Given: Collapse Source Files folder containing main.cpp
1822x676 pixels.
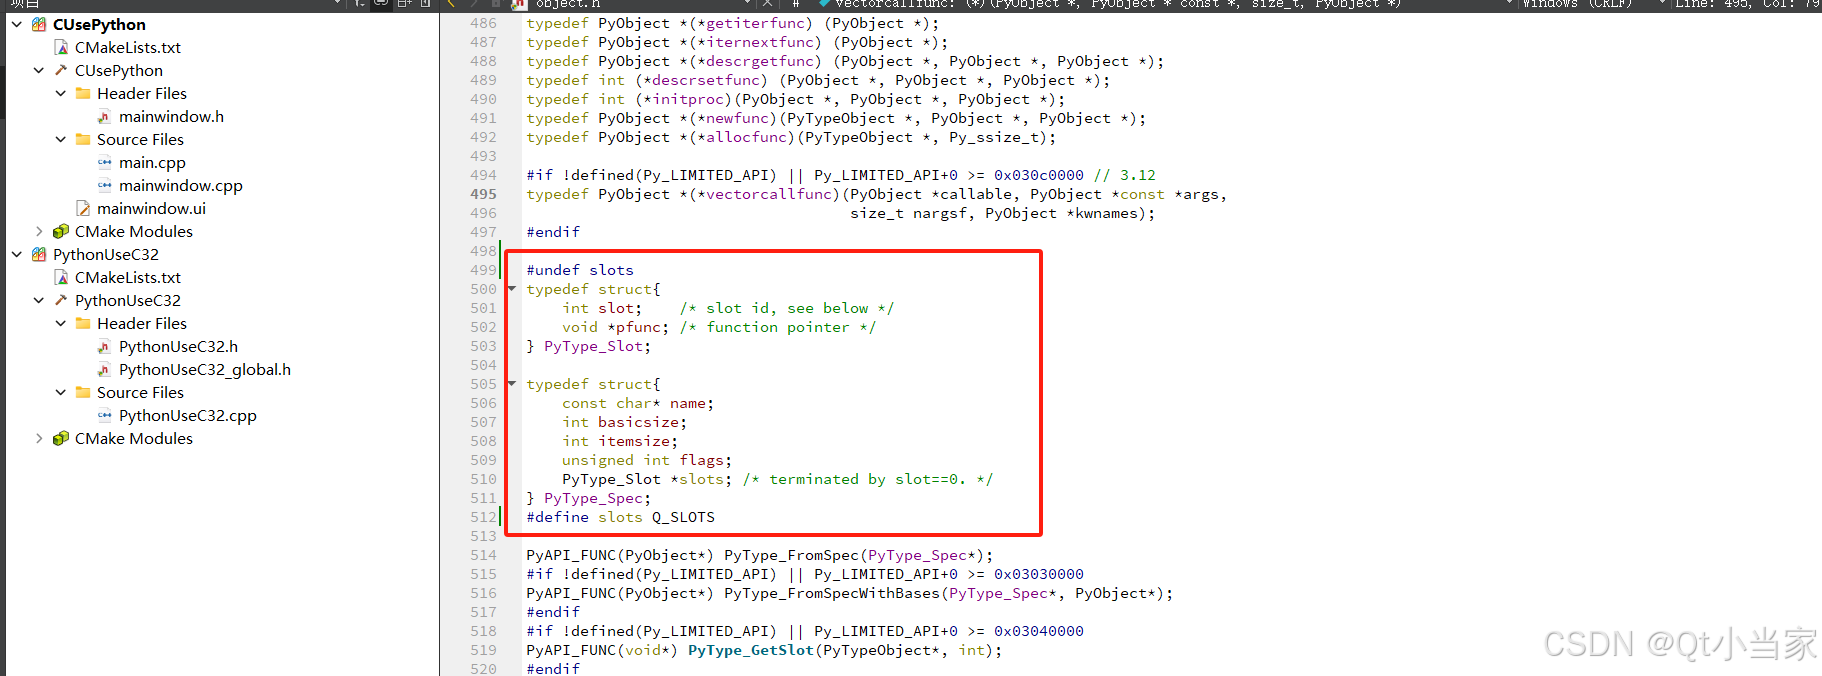Looking at the screenshot, I should pos(61,139).
